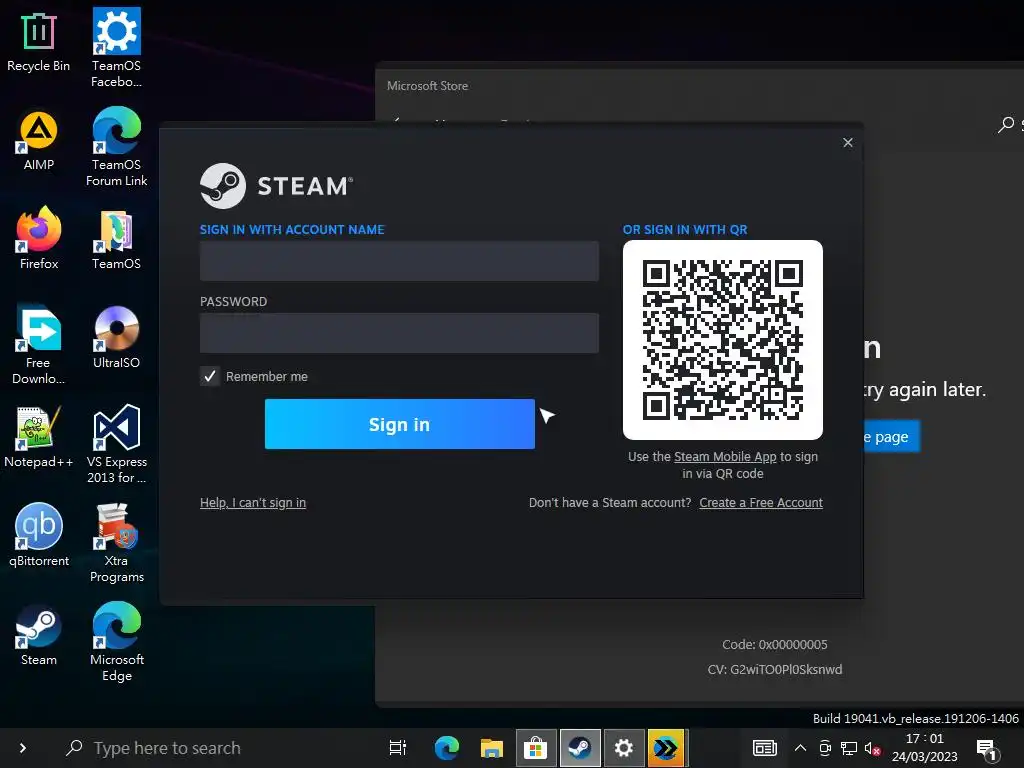Click the Steam QR code image
This screenshot has width=1024, height=768.
(x=723, y=340)
